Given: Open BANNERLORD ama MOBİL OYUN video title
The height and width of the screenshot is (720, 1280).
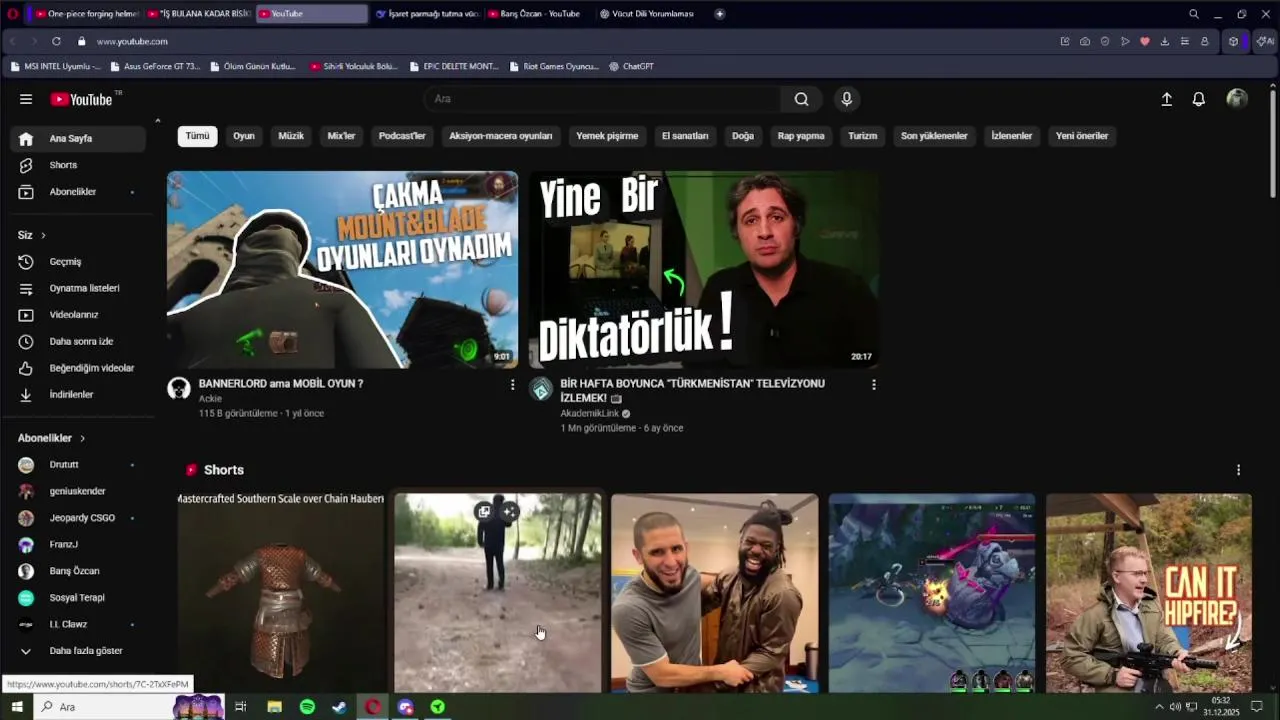Looking at the screenshot, I should tap(281, 384).
